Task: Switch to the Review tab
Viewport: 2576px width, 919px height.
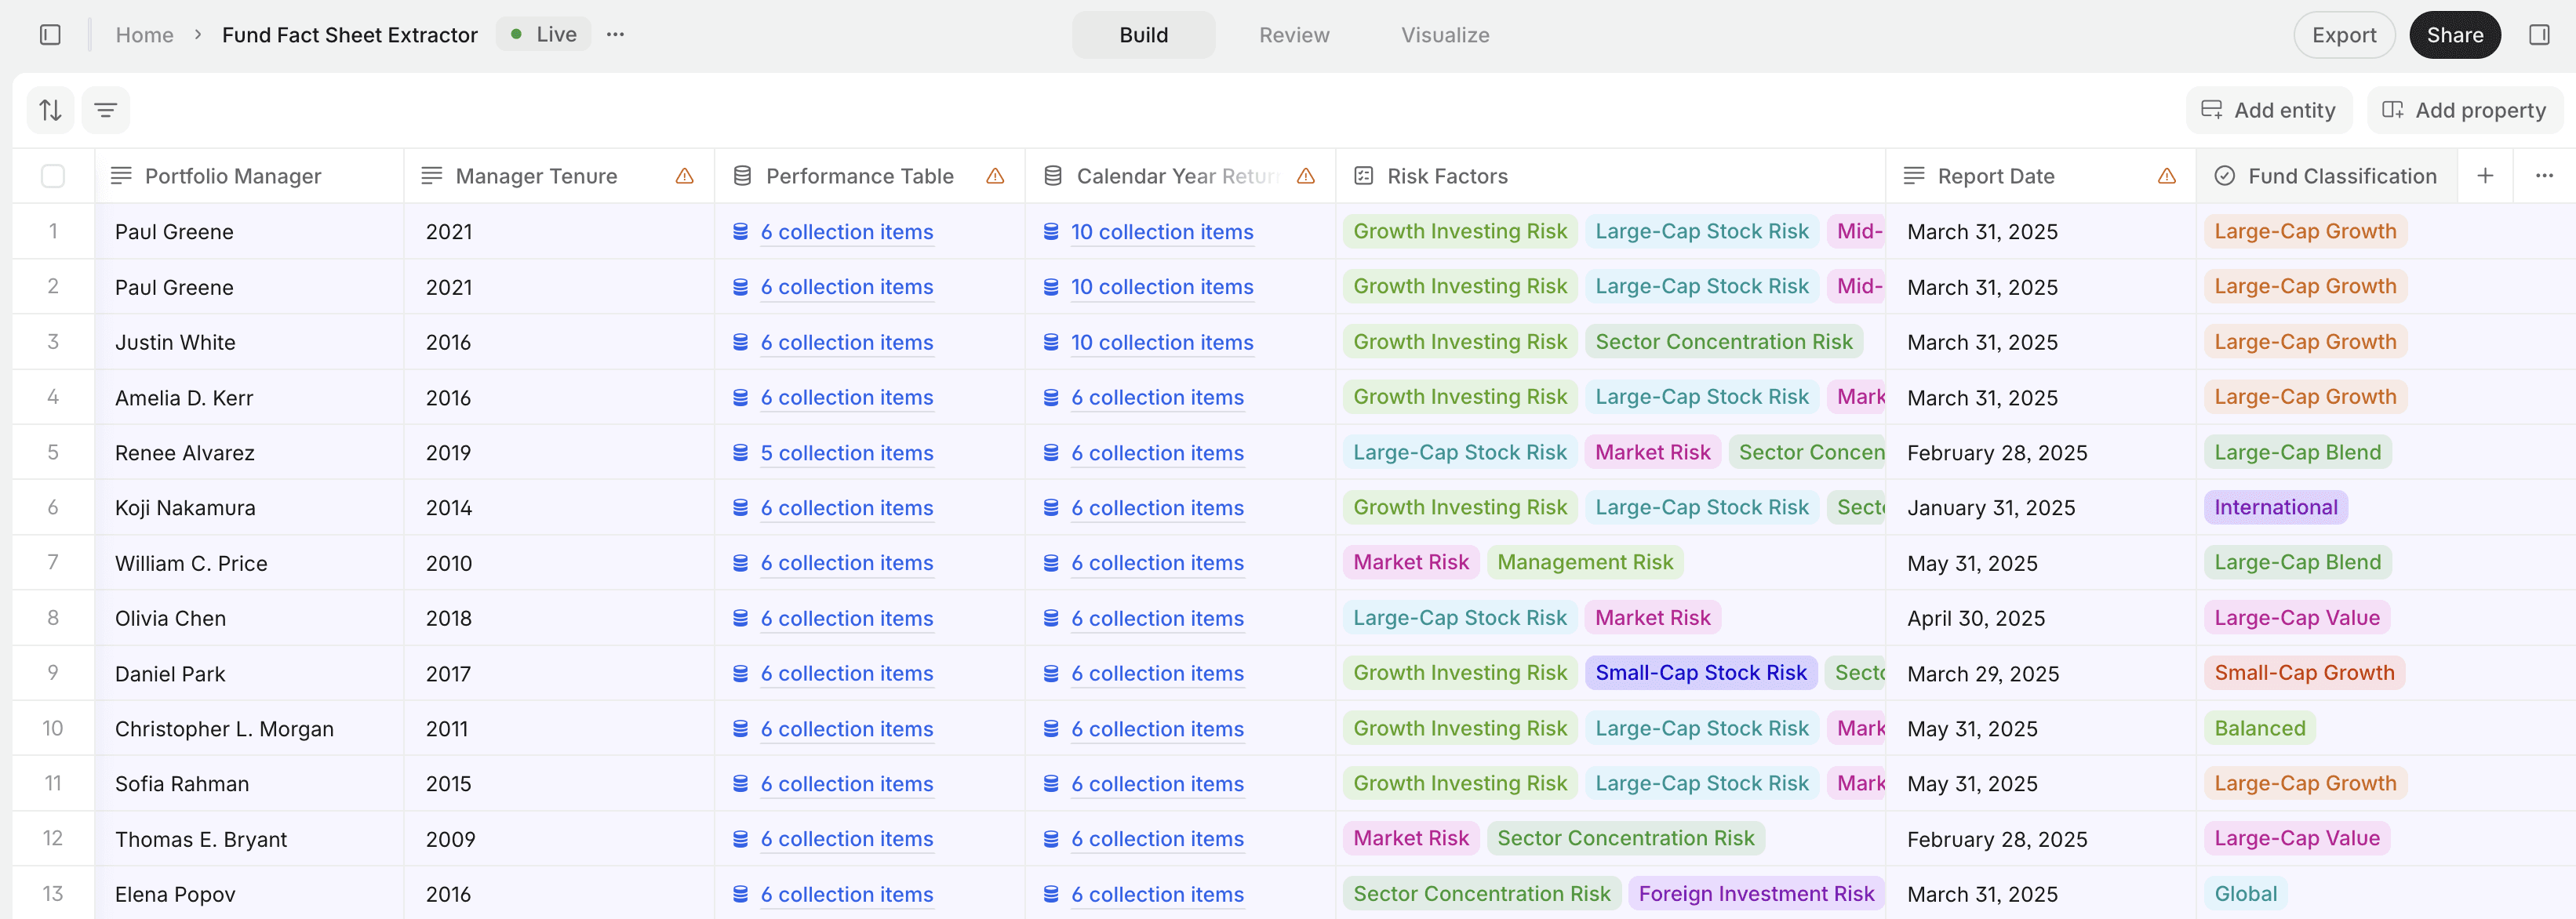Action: (1293, 35)
